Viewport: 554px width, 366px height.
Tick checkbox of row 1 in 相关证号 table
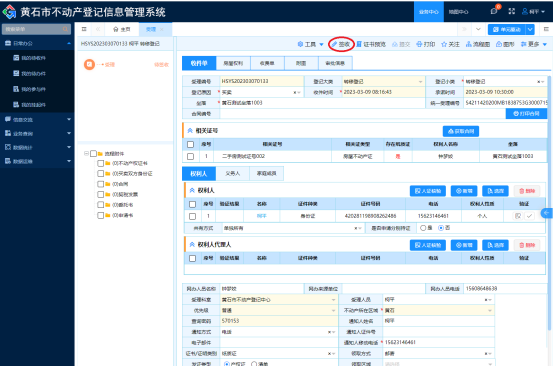[x=190, y=156]
